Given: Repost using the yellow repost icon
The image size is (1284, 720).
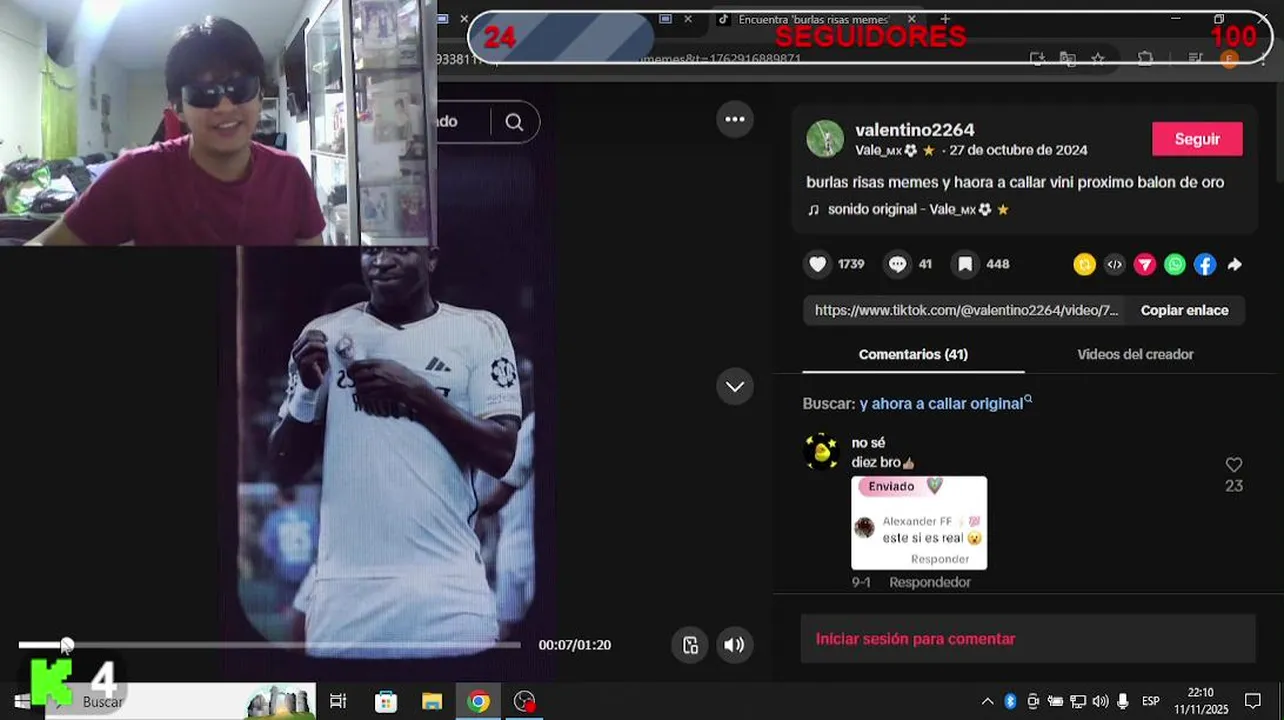Looking at the screenshot, I should click(1085, 264).
